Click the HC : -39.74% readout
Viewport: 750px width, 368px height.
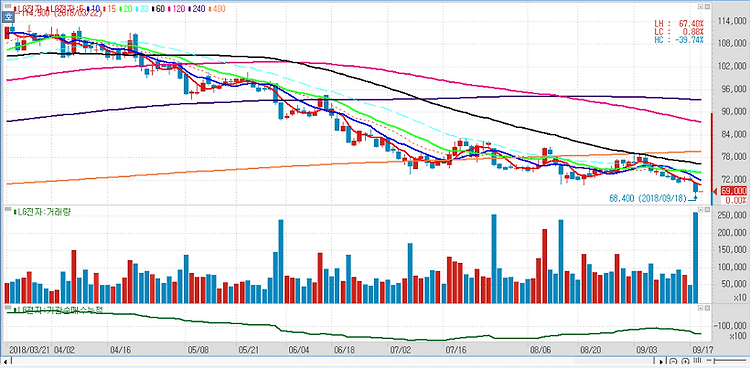click(x=679, y=39)
